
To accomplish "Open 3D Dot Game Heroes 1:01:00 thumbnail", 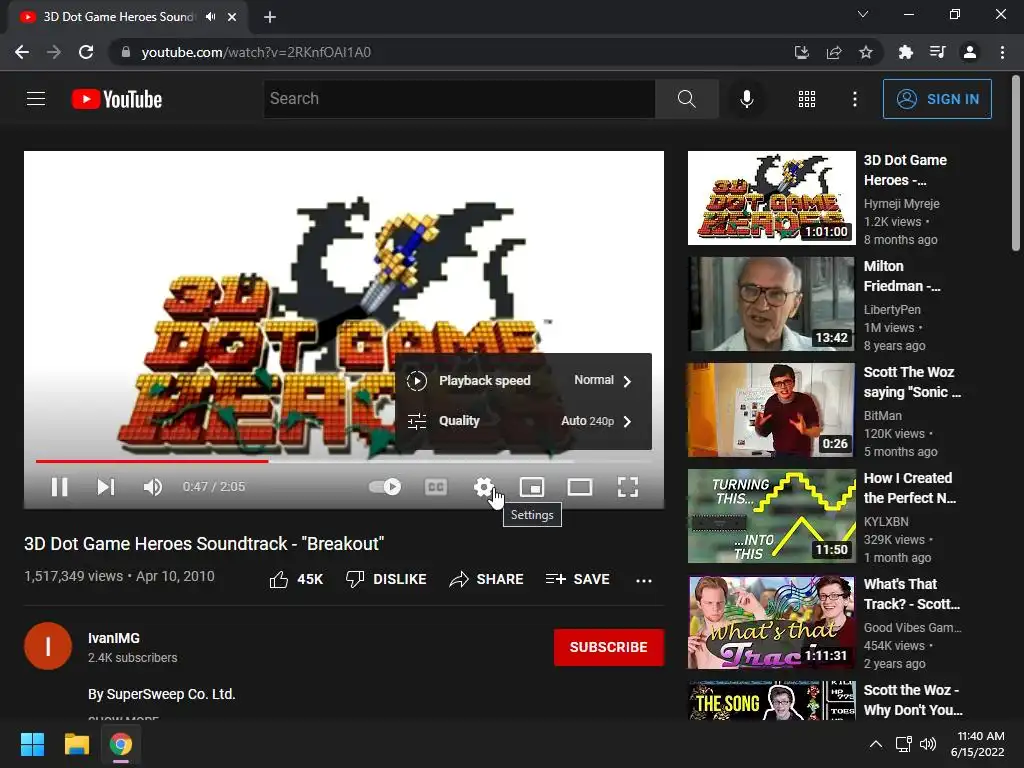I will 771,198.
